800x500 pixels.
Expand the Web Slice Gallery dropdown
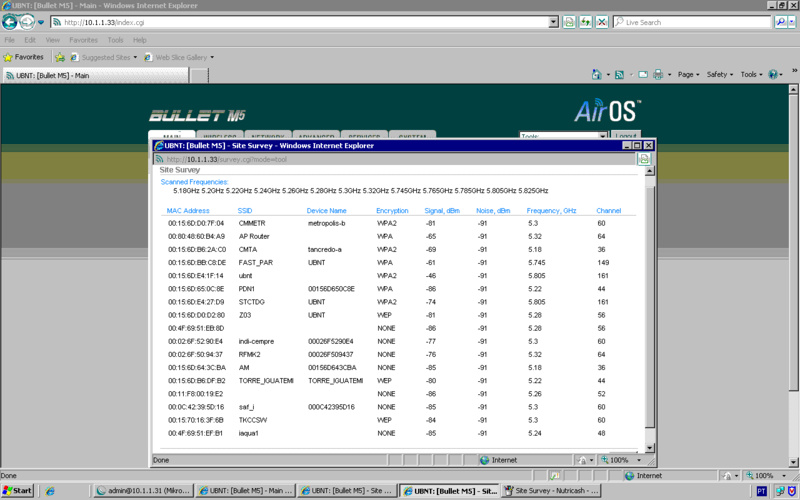coord(212,57)
